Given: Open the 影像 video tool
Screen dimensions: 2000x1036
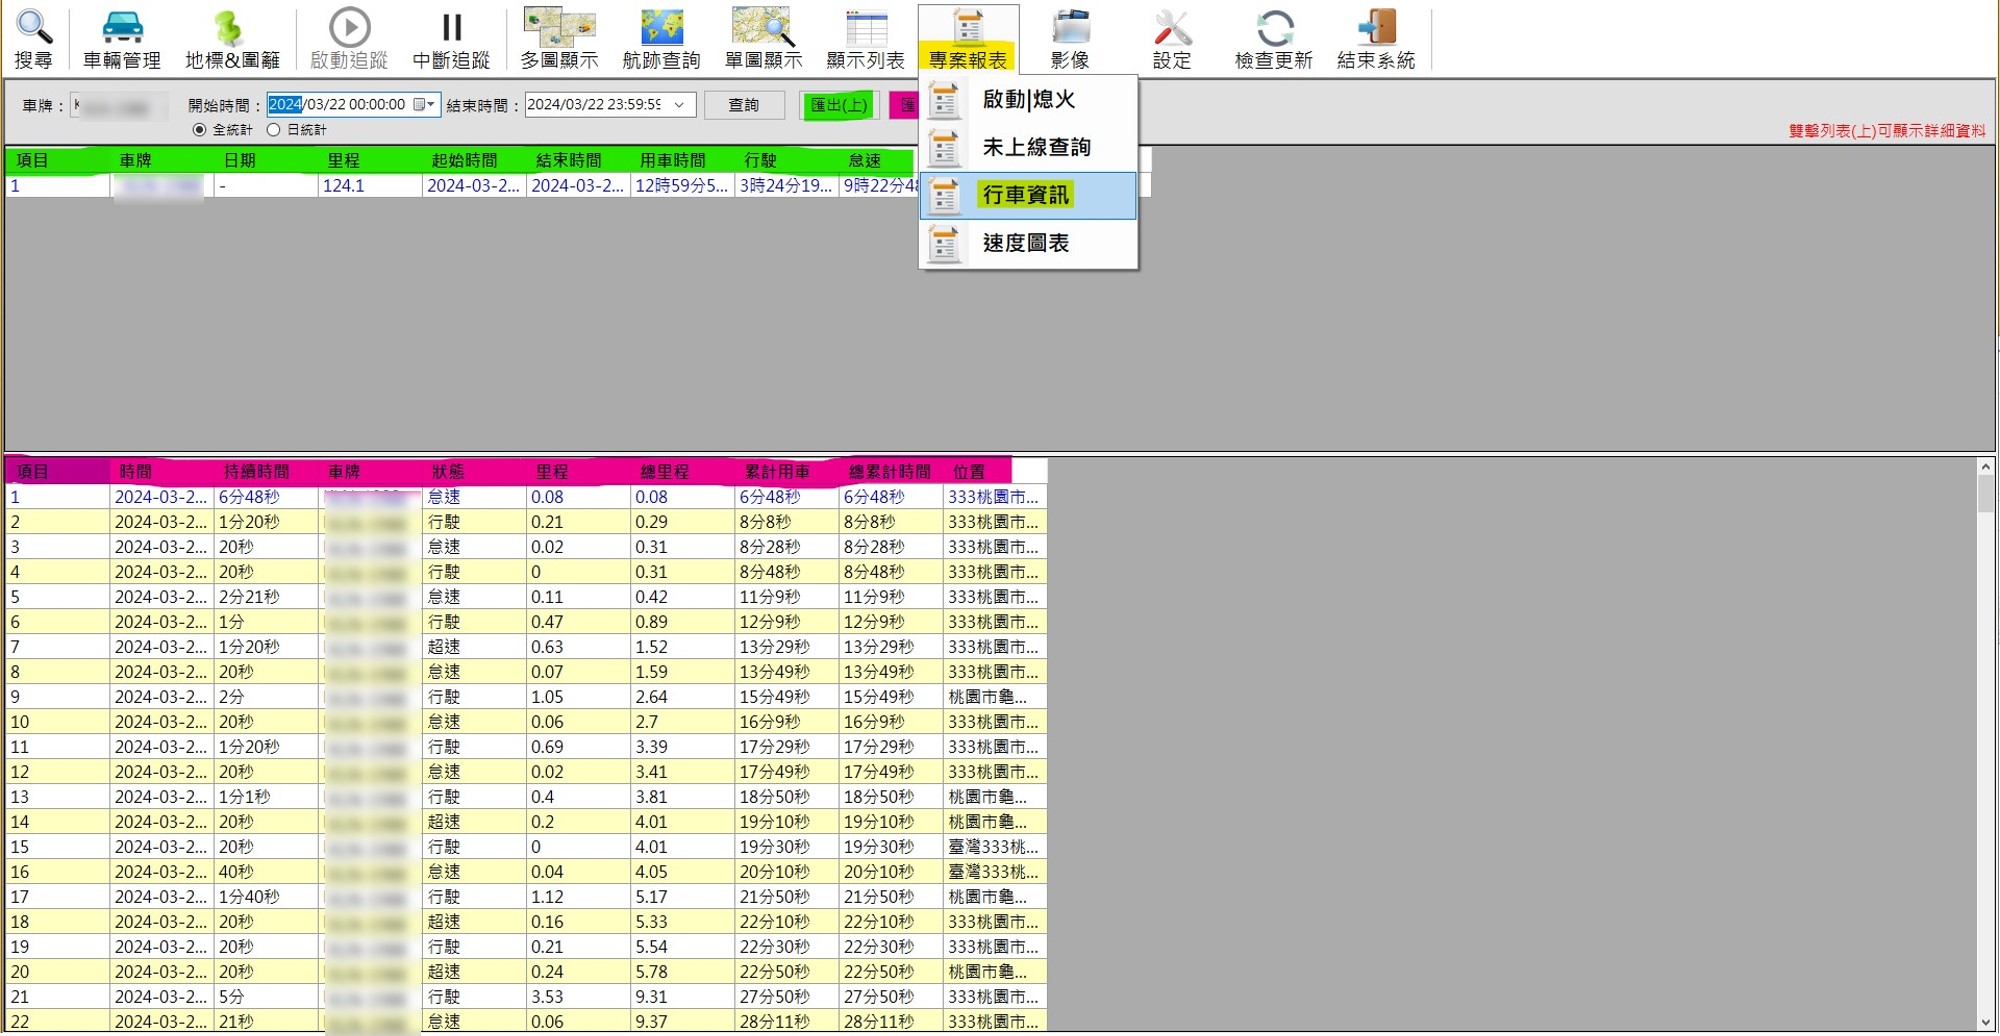Looking at the screenshot, I should tap(1070, 39).
